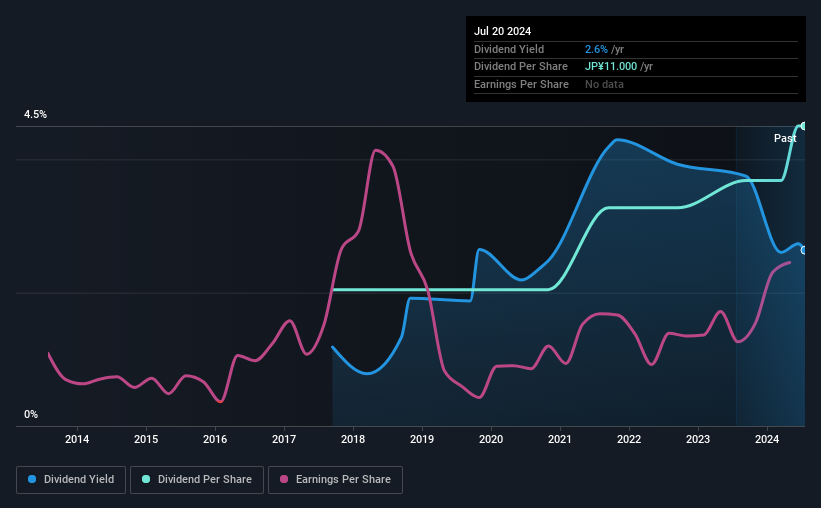The width and height of the screenshot is (821, 508).
Task: Click the 2015 x-axis label
Action: [146, 439]
